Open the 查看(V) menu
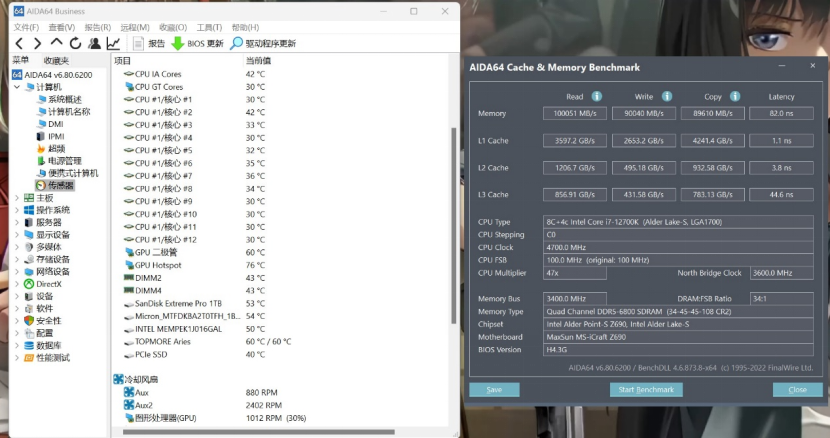The image size is (830, 438). tap(61, 27)
